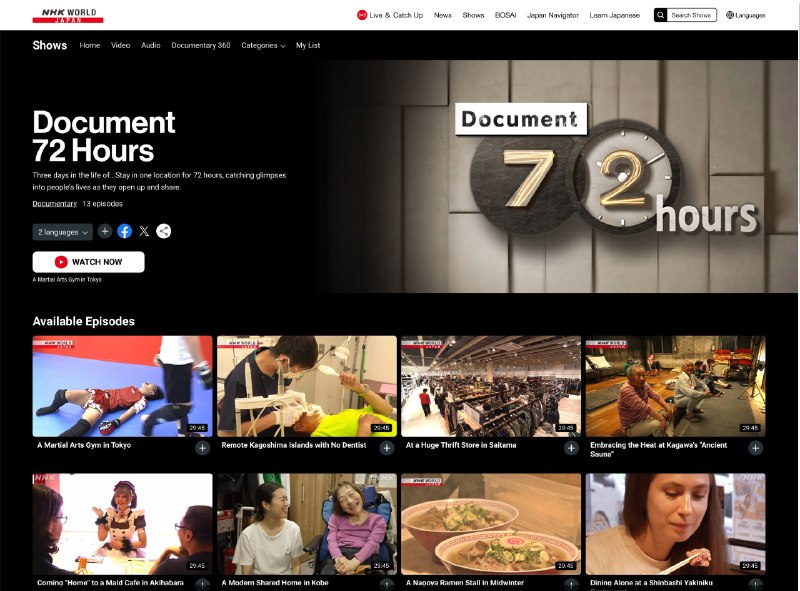
Task: Share the show on X
Action: [x=144, y=231]
